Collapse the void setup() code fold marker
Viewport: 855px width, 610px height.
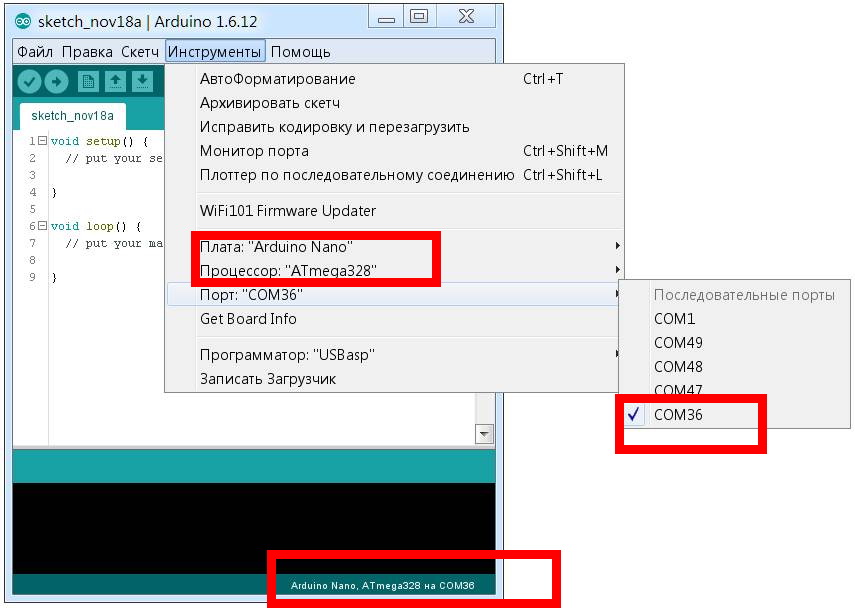42,142
